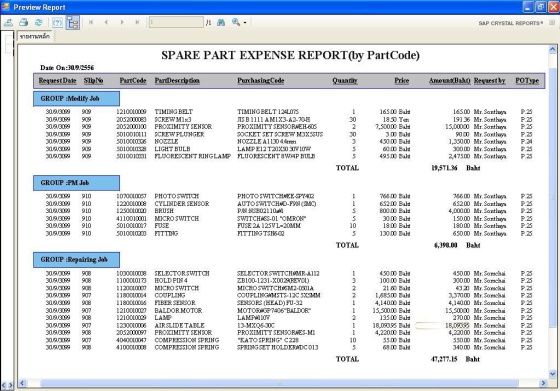Image resolution: width=560 pixels, height=391 pixels.
Task: Click the Price column header
Action: point(402,81)
